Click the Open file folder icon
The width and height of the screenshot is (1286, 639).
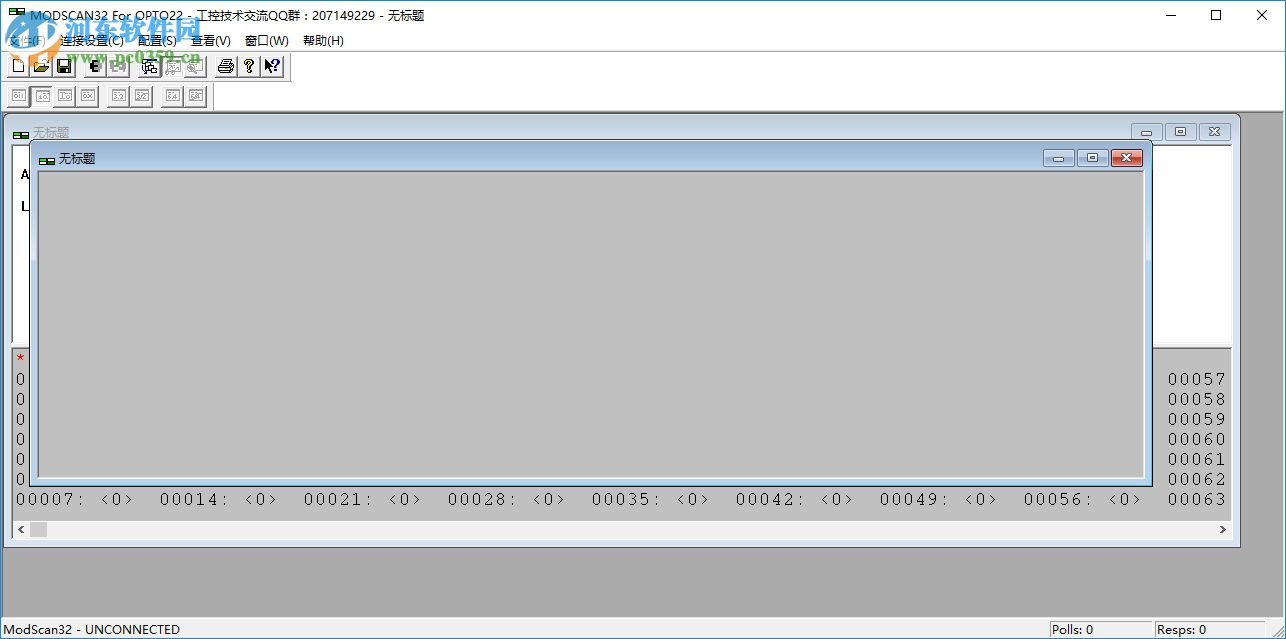click(x=41, y=66)
